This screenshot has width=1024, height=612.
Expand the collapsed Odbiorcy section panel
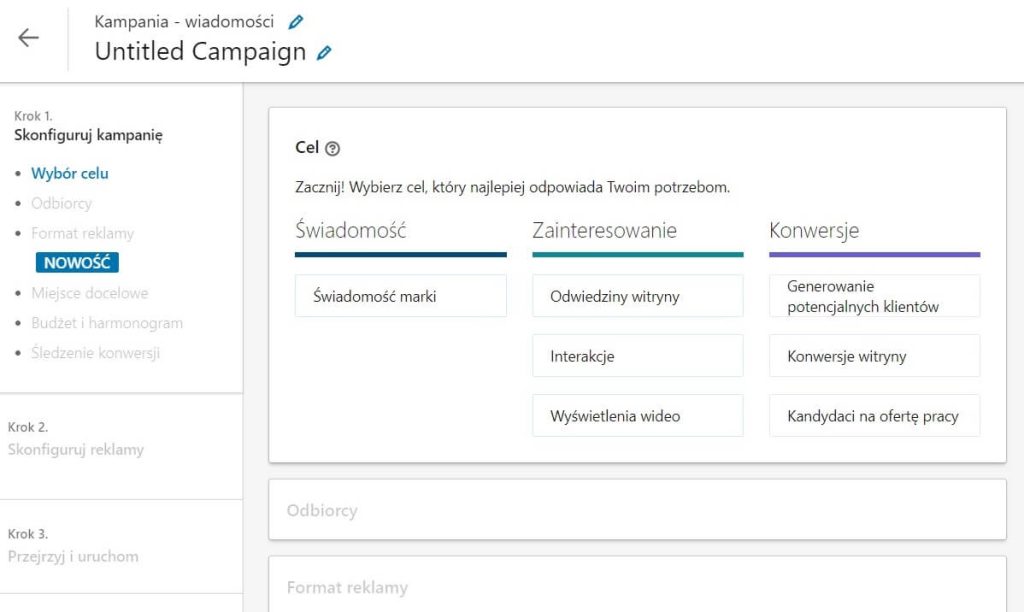click(637, 510)
